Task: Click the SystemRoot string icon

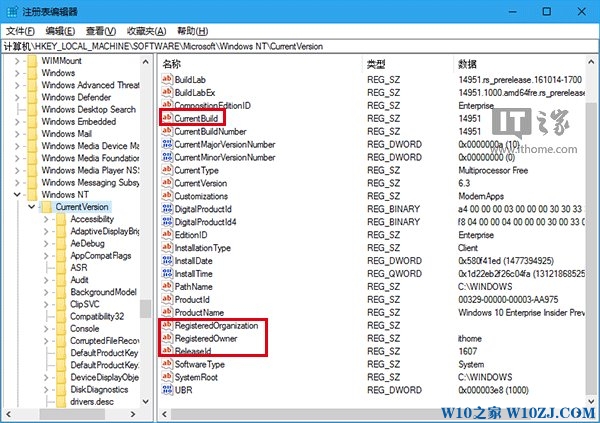Action: point(167,377)
